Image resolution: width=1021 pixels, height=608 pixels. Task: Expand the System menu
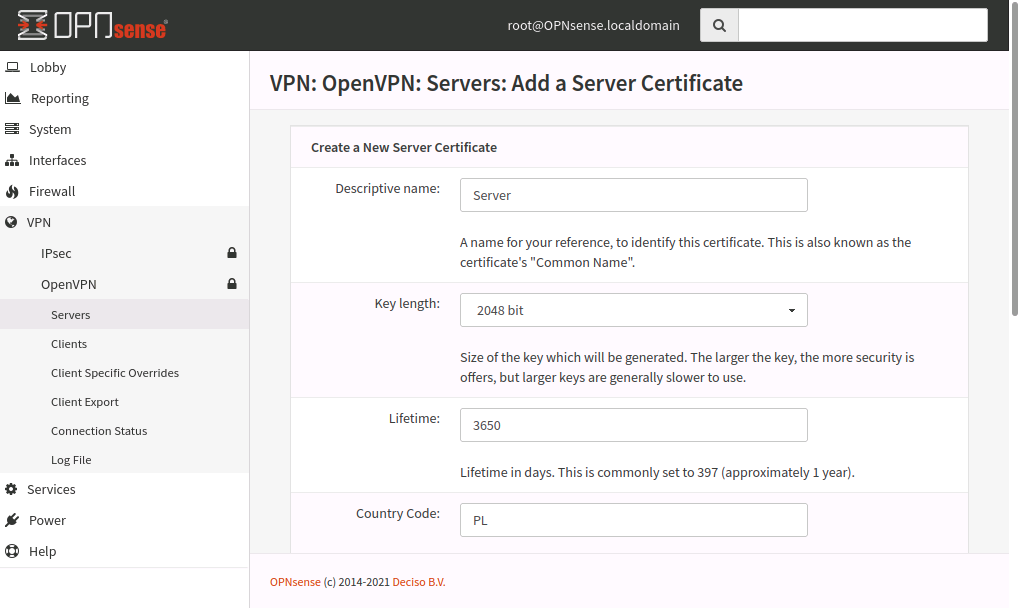click(50, 129)
